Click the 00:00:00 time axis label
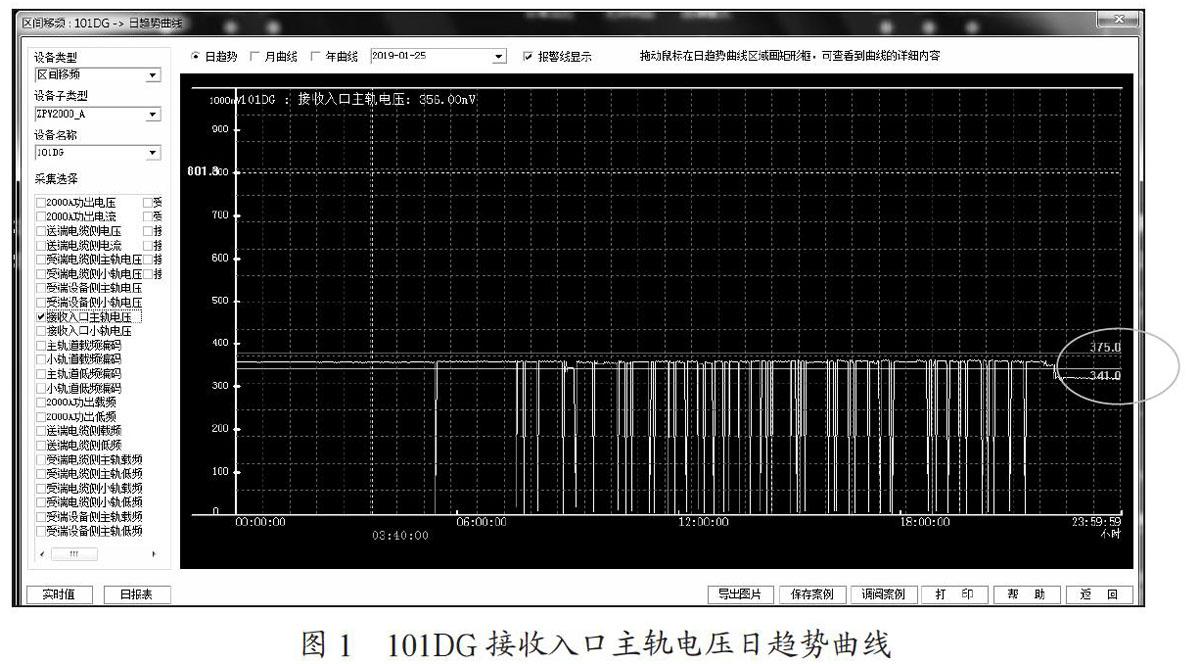Image resolution: width=1200 pixels, height=664 pixels. coord(260,522)
